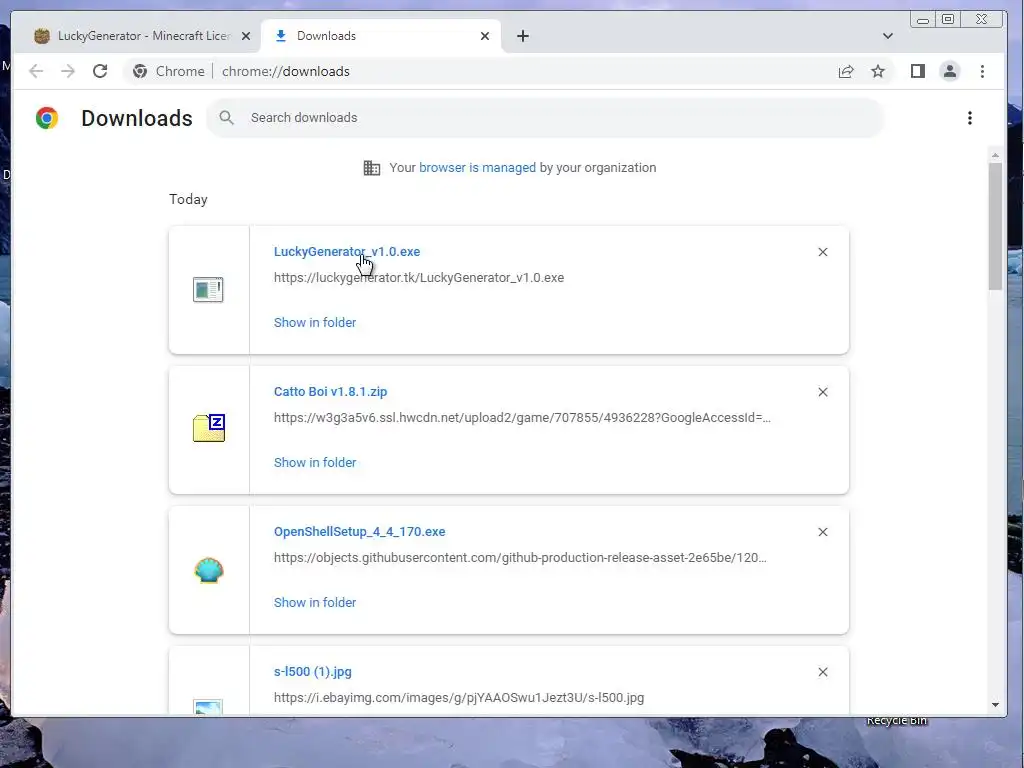This screenshot has height=768, width=1024.
Task: Show LuckyGenerator_v1.0.exe in folder
Action: [x=315, y=323]
